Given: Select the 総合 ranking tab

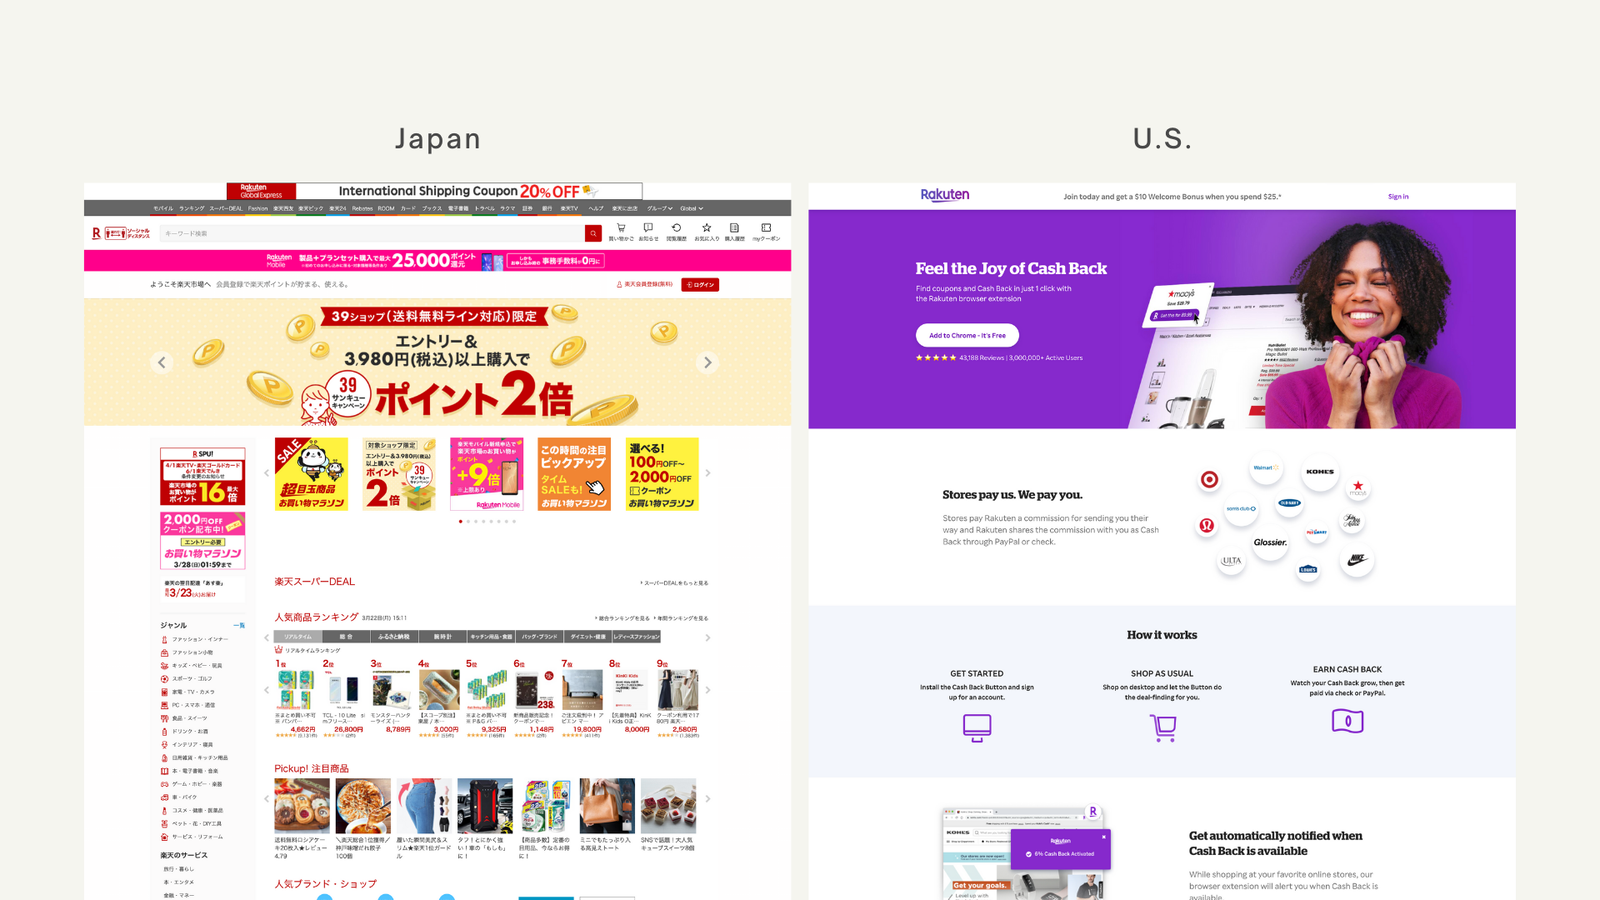Looking at the screenshot, I should pyautogui.click(x=346, y=636).
